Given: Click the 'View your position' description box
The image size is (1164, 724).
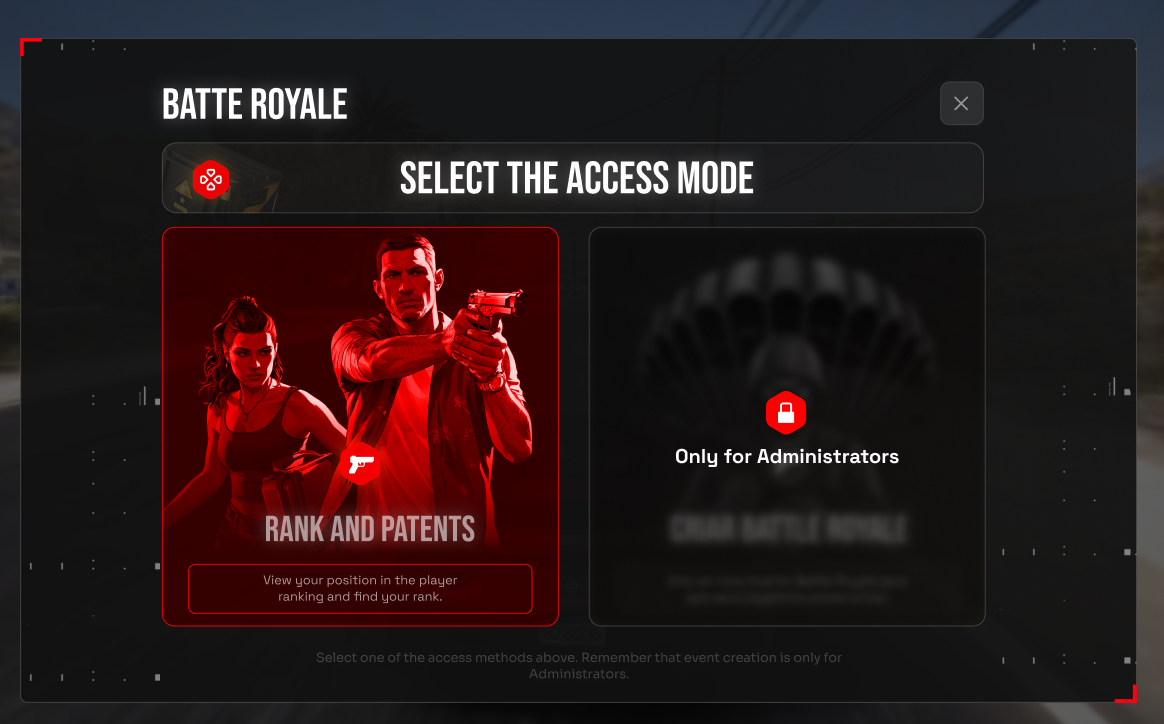Looking at the screenshot, I should pyautogui.click(x=360, y=588).
